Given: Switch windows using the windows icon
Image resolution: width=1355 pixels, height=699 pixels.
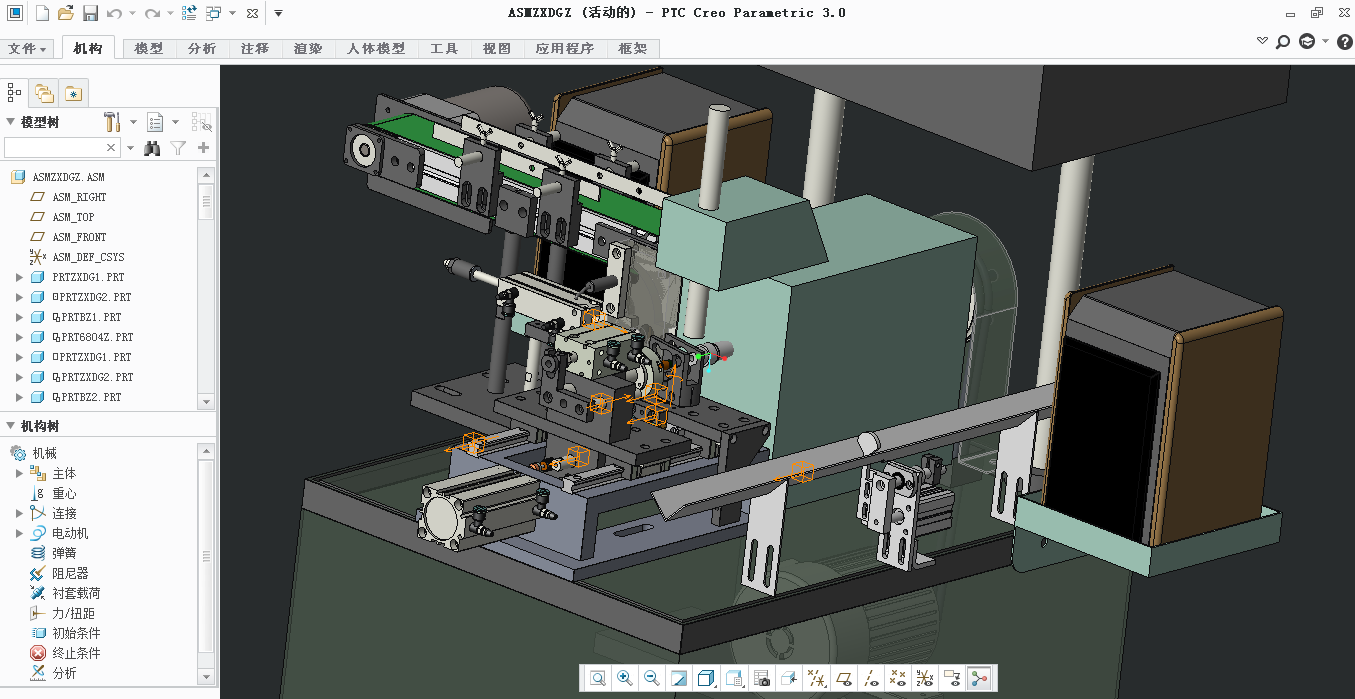Looking at the screenshot, I should coord(214,13).
